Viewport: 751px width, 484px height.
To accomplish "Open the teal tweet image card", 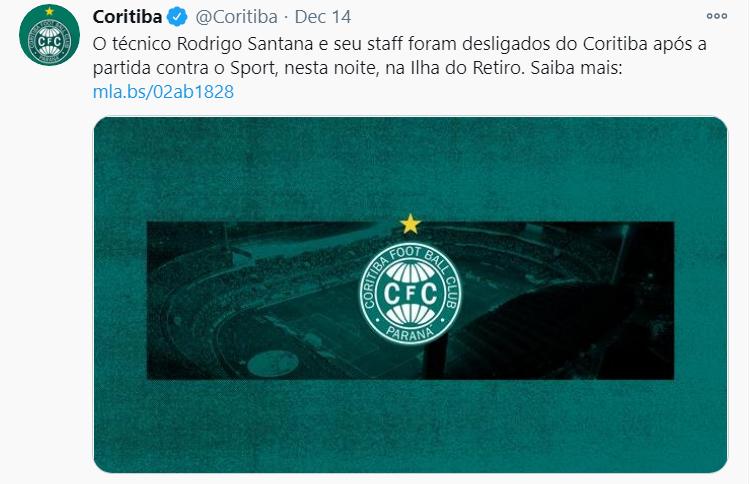I will 410,295.
